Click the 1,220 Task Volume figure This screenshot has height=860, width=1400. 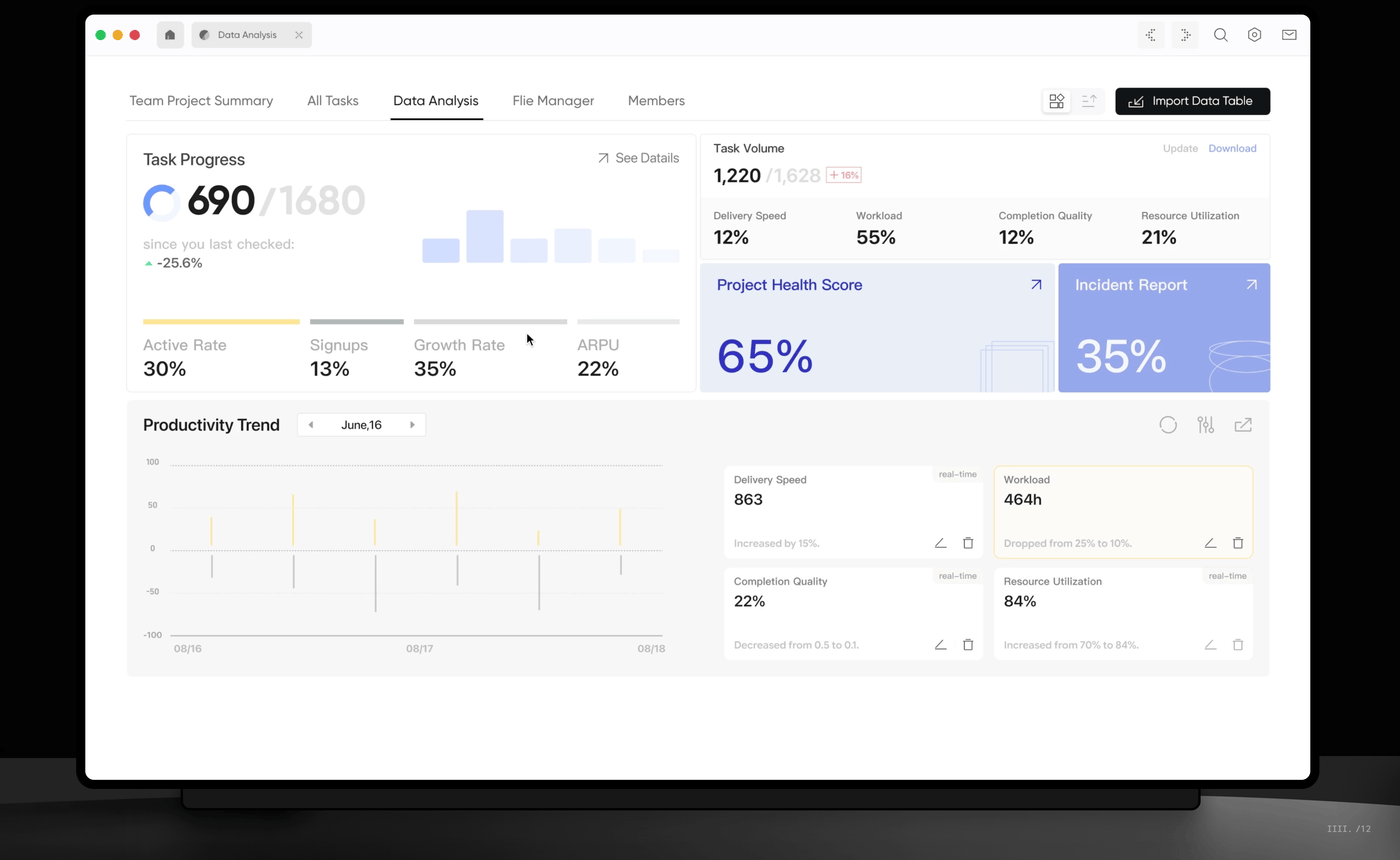click(x=737, y=176)
